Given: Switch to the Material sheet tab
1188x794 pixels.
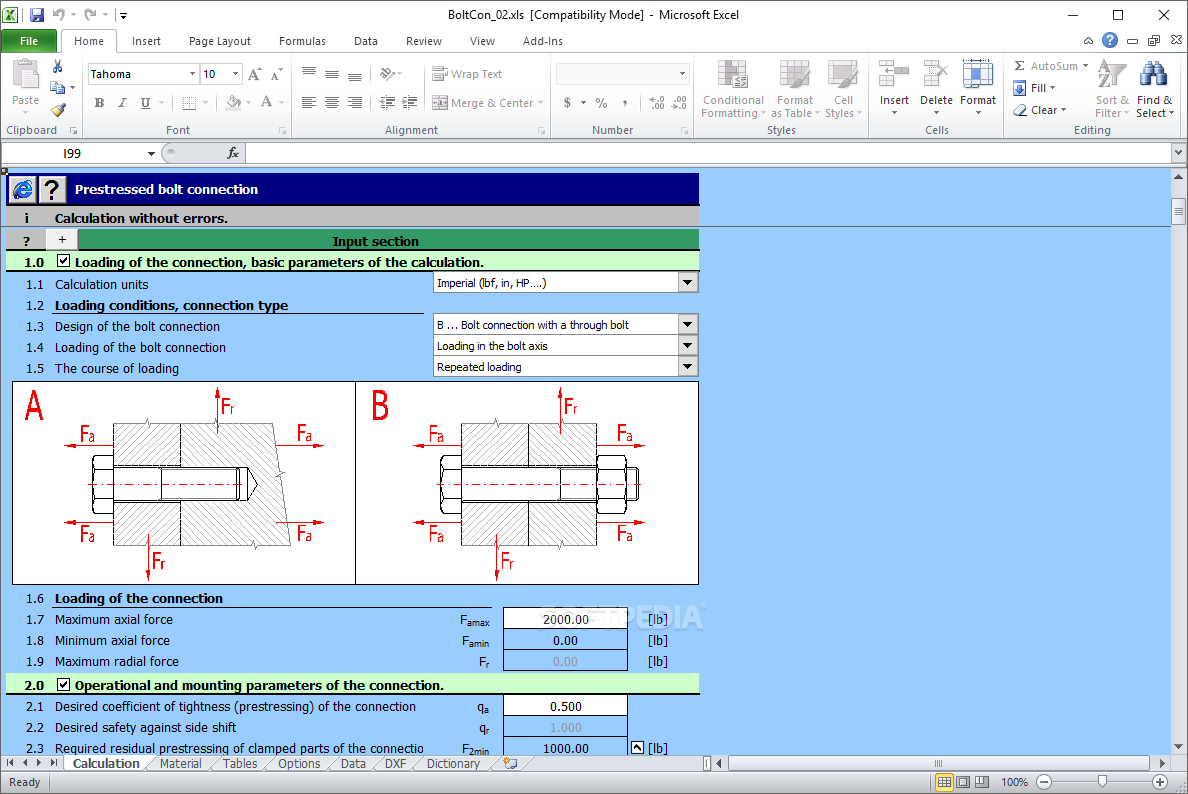Looking at the screenshot, I should pos(180,764).
